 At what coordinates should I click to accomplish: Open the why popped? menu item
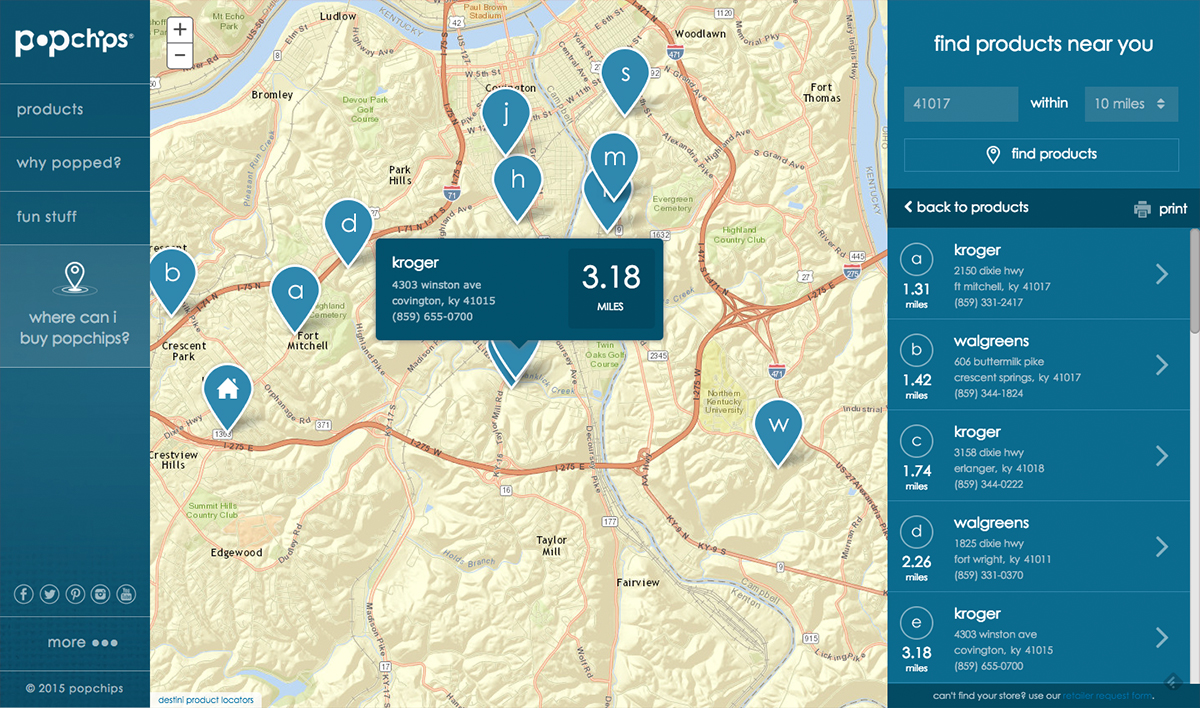[x=67, y=163]
